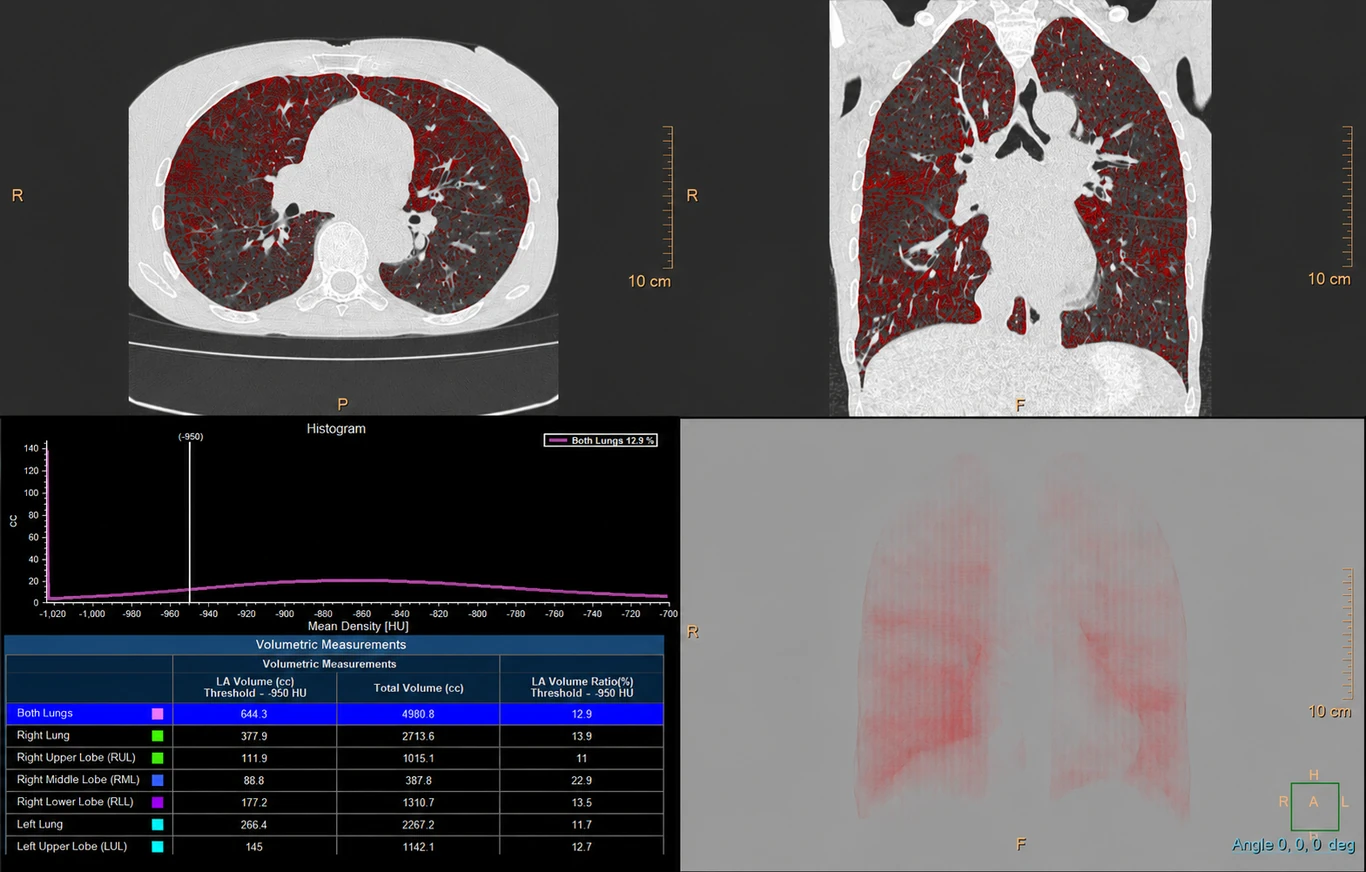Screen dimensions: 1366x872
Task: Click the Both Lungs pink color swatch
Action: click(x=157, y=714)
